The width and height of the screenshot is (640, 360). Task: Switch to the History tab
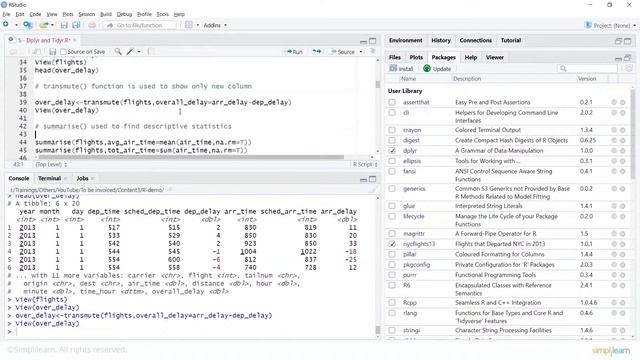pos(441,40)
